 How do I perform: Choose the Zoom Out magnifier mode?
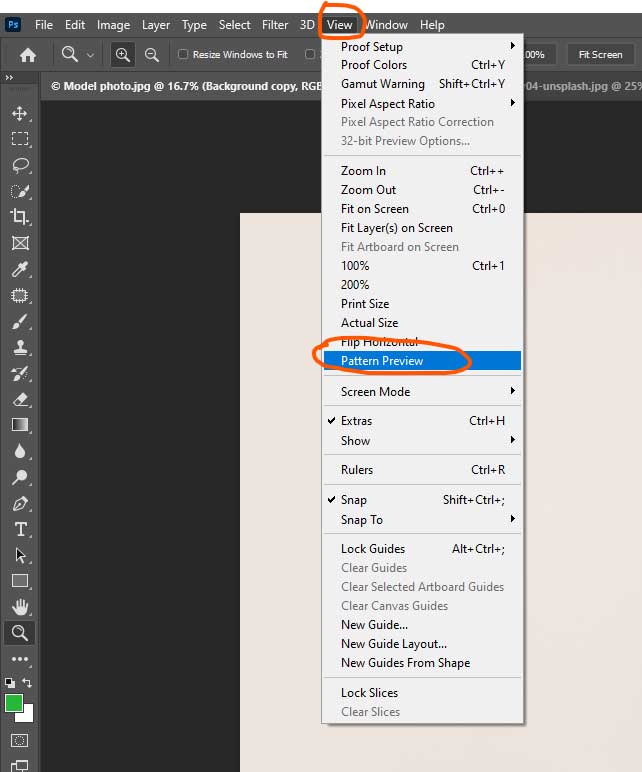152,55
